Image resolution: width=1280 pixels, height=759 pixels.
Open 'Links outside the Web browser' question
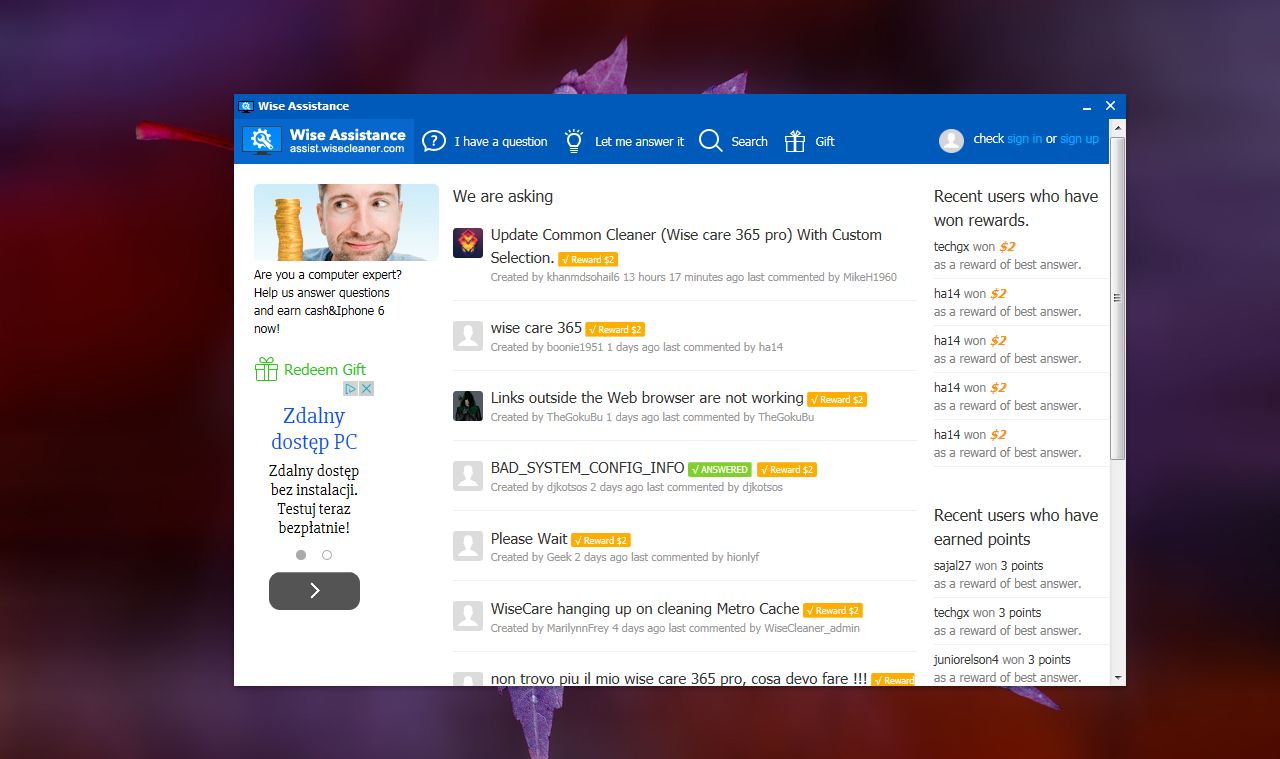[647, 398]
